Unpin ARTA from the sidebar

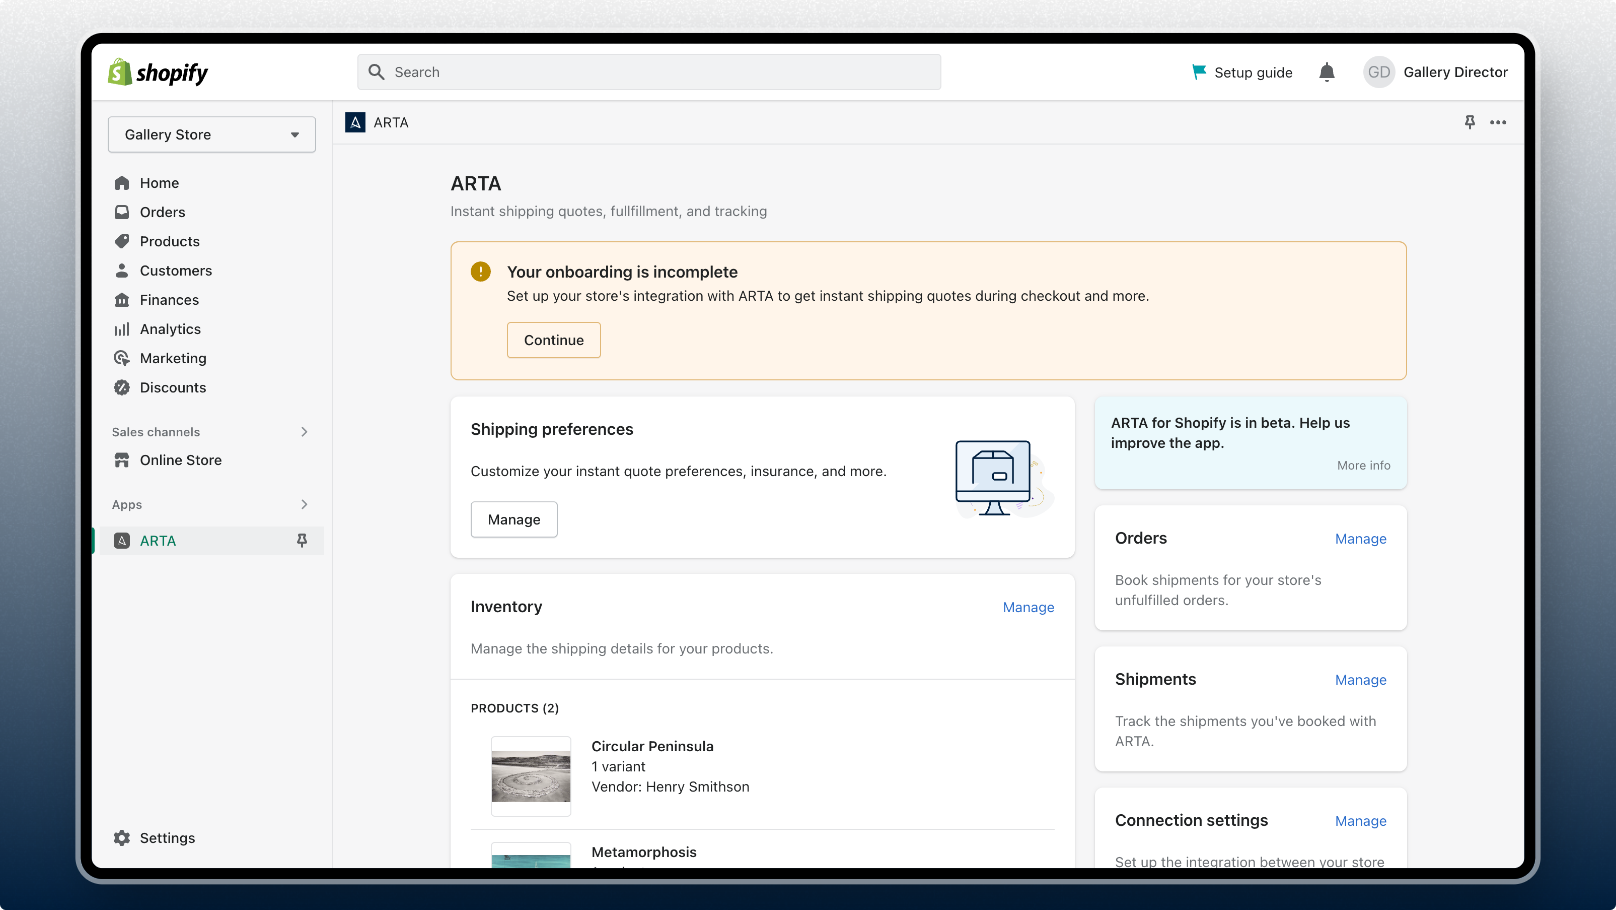point(302,540)
